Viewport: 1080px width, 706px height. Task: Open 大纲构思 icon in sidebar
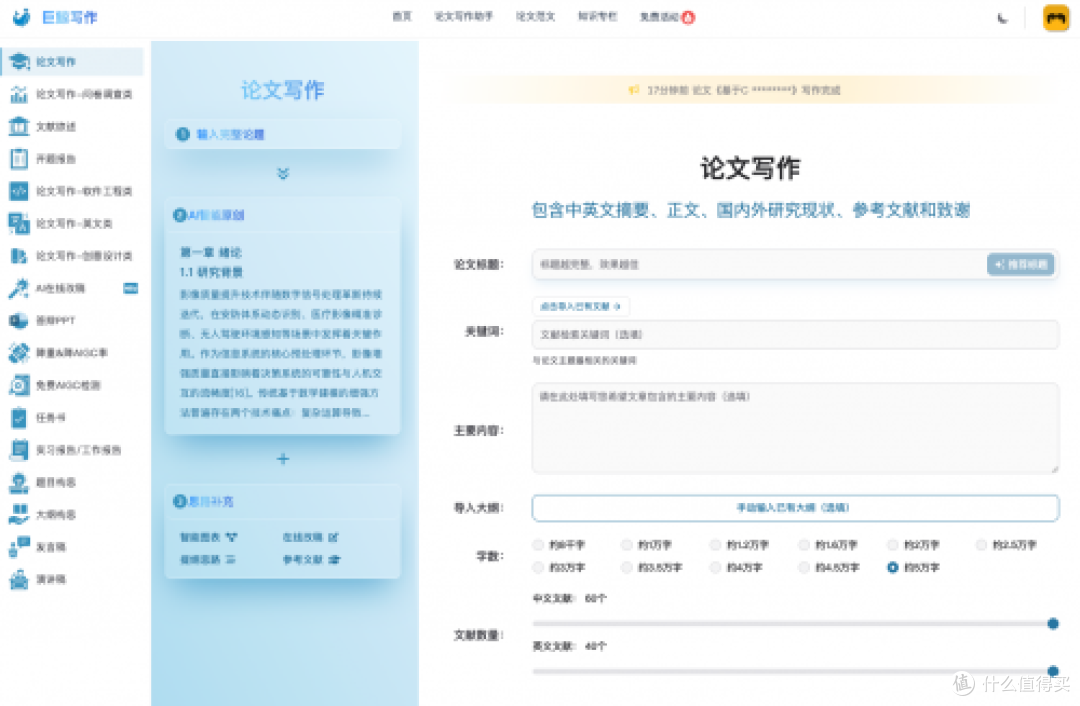click(x=19, y=515)
